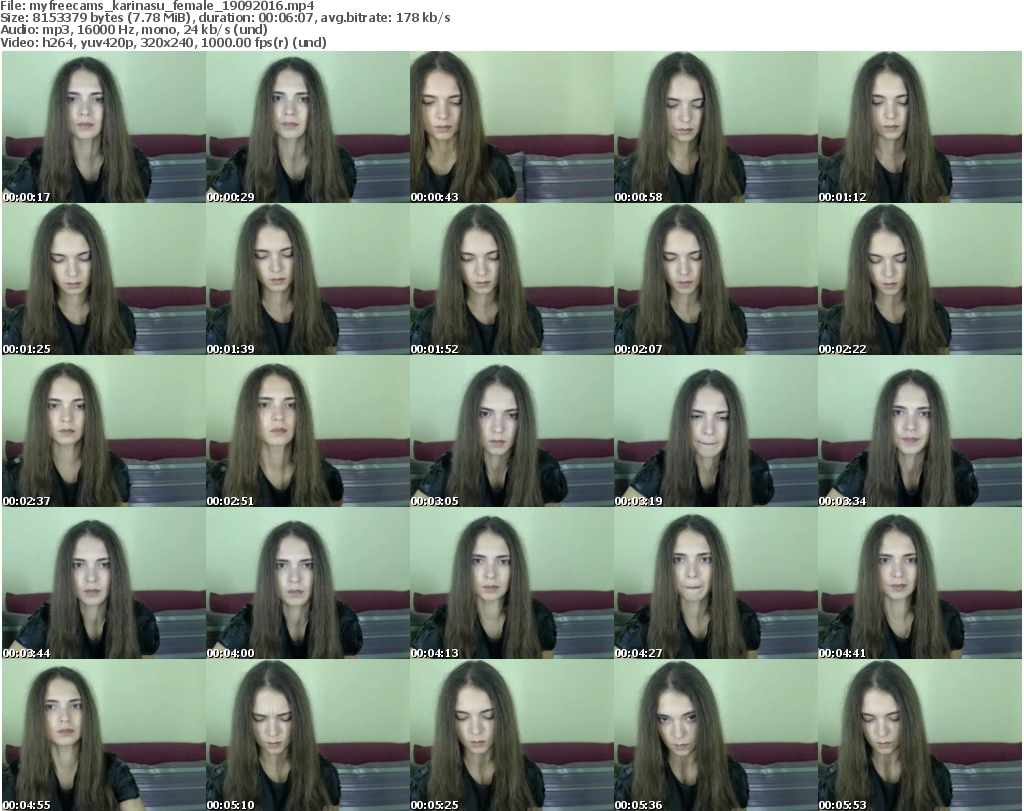This screenshot has height=811, width=1024.
Task: Pick the preview frame marked 00:02:37
Action: (x=104, y=431)
